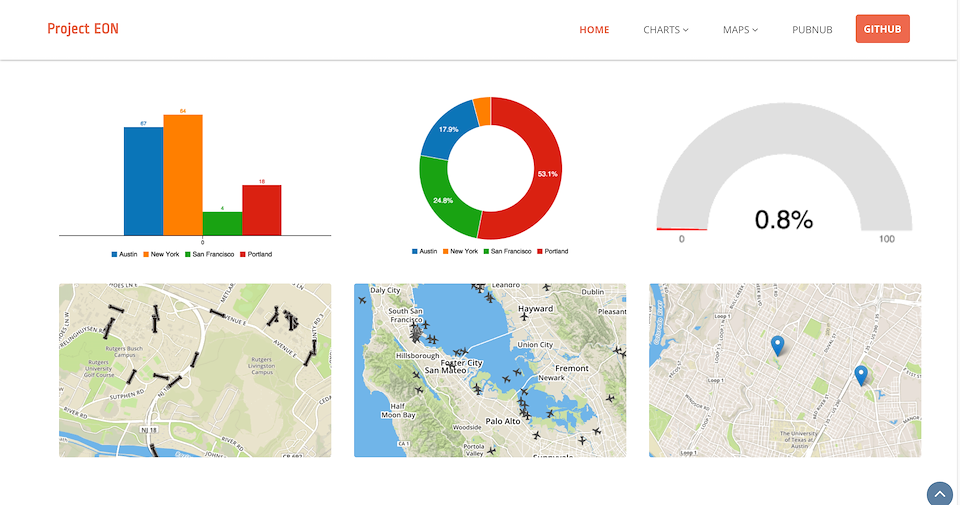
Task: Click the tall orange New York bar
Action: coord(183,174)
